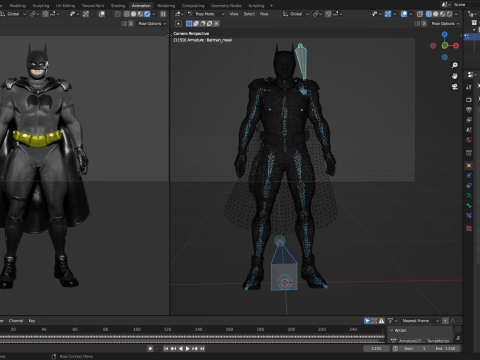Viewport: 480px width, 360px height.
Task: Switch to the Modeling workspace tab
Action: (17, 6)
